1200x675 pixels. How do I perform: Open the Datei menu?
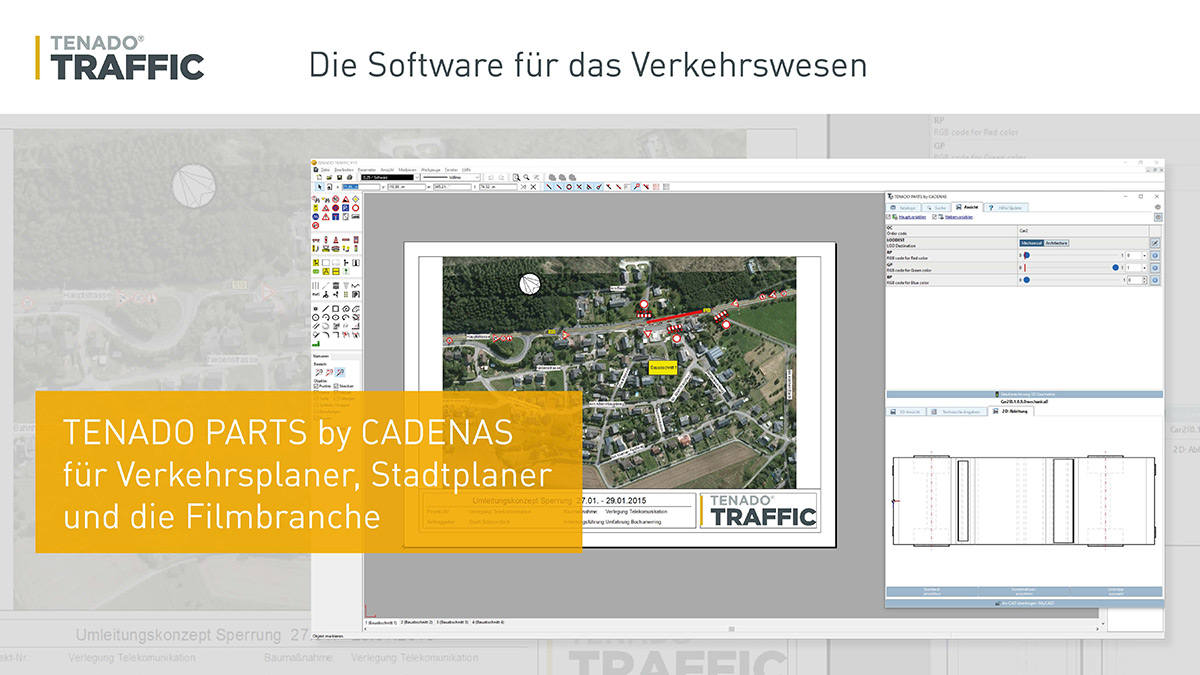point(325,170)
